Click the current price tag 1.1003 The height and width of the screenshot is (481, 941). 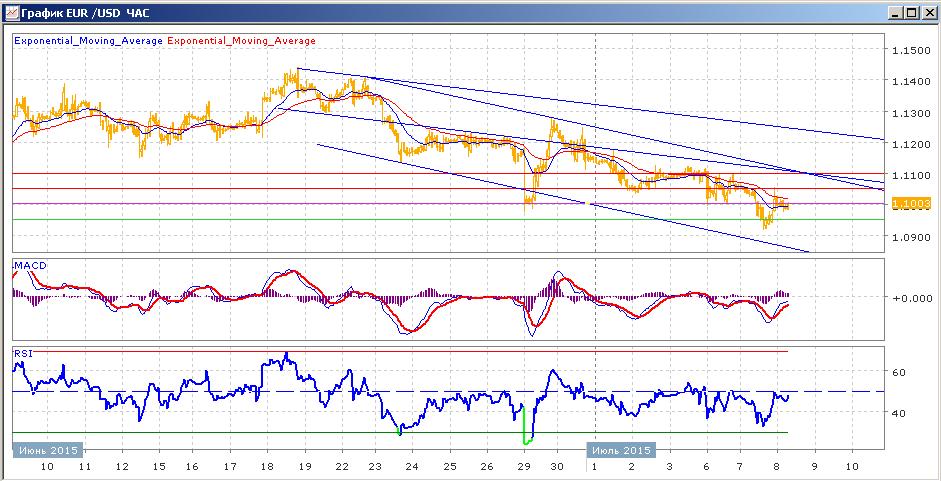911,204
